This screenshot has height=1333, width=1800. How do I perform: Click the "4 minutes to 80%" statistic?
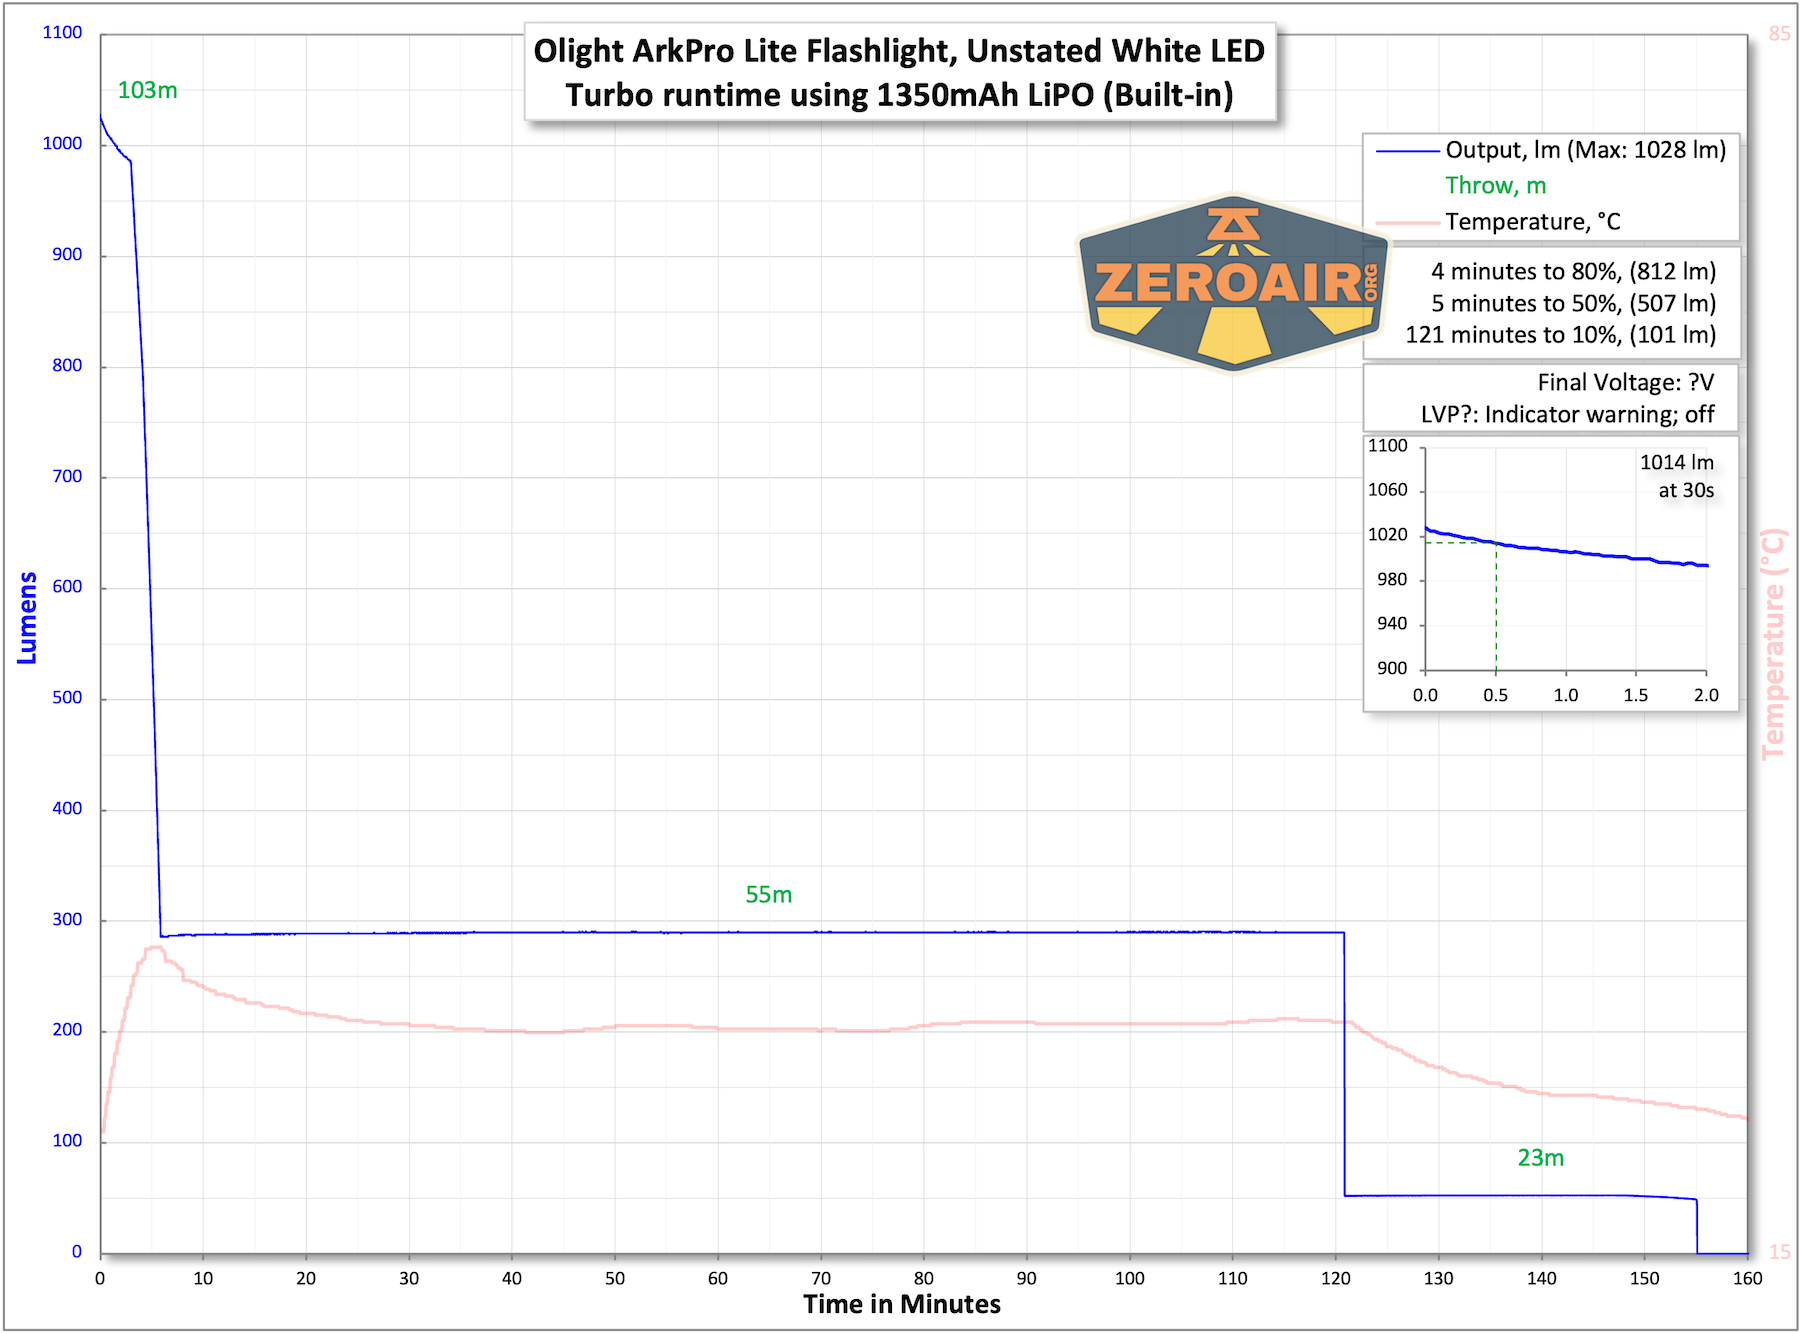click(1573, 272)
